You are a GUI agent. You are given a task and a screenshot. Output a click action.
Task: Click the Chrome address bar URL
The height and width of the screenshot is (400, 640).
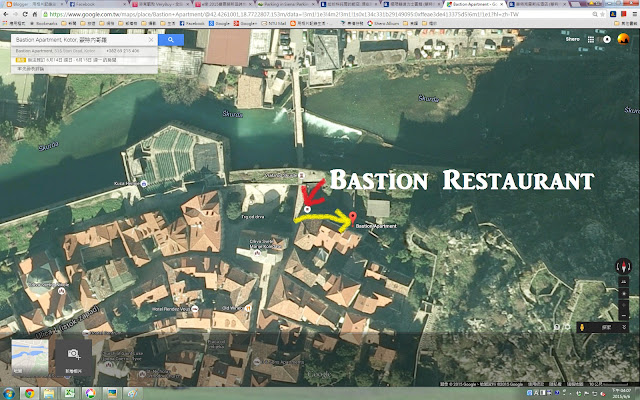point(284,14)
